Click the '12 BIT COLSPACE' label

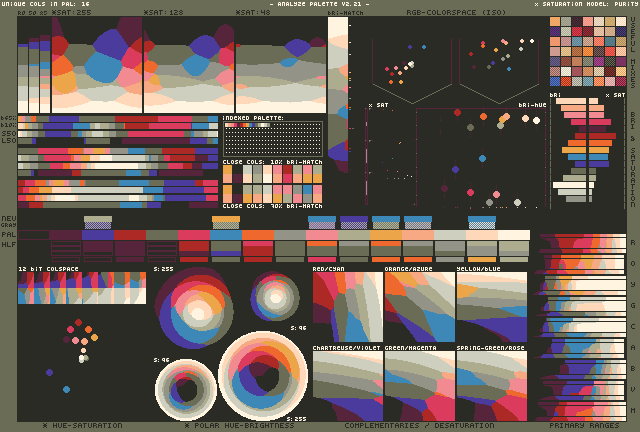48,269
